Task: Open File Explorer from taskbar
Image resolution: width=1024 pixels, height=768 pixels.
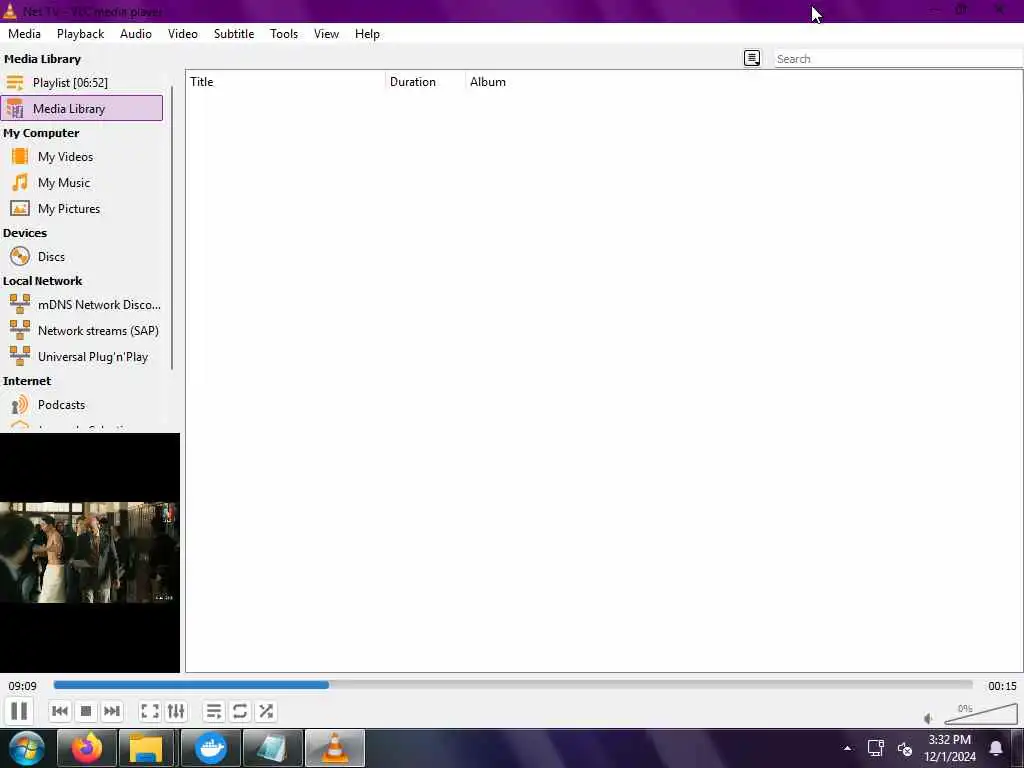Action: tap(146, 748)
